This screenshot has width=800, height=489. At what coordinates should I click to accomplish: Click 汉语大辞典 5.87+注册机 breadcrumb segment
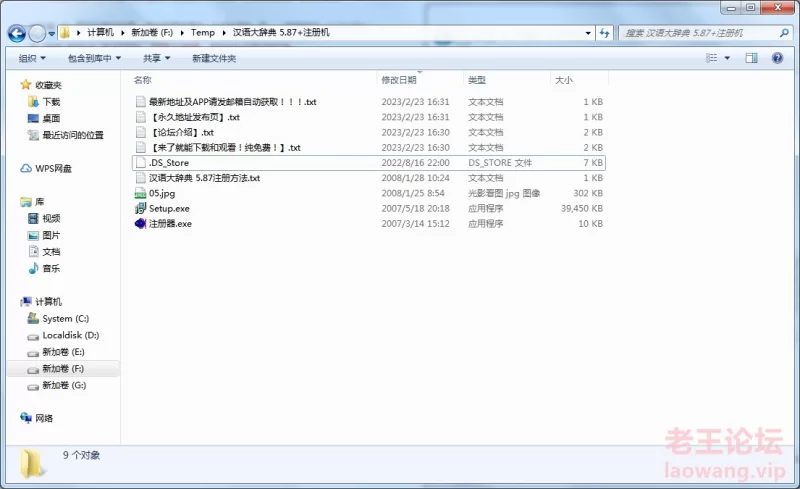281,33
